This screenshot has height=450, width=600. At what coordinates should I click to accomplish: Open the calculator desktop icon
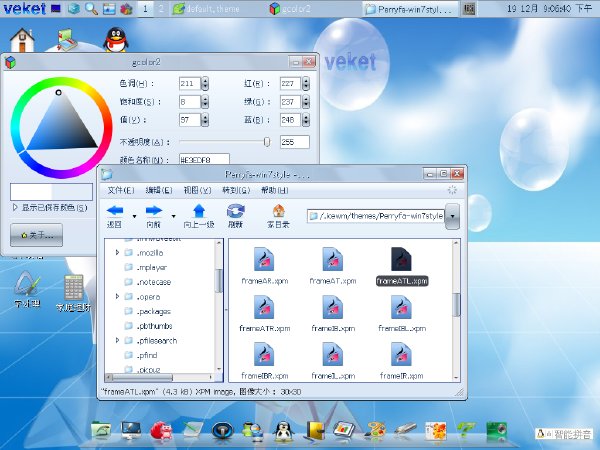pyautogui.click(x=73, y=287)
